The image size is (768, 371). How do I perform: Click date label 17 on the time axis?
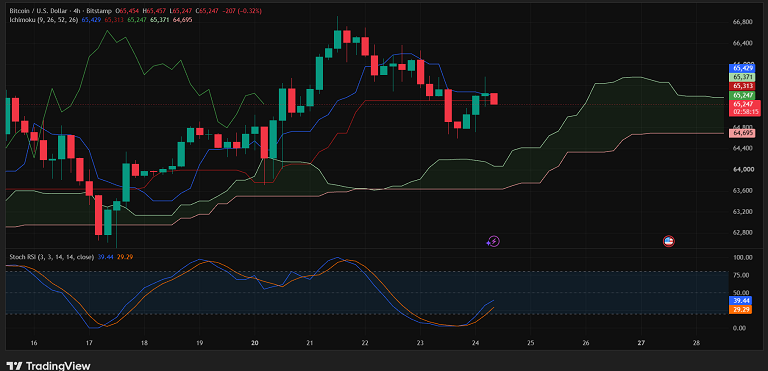[89, 342]
